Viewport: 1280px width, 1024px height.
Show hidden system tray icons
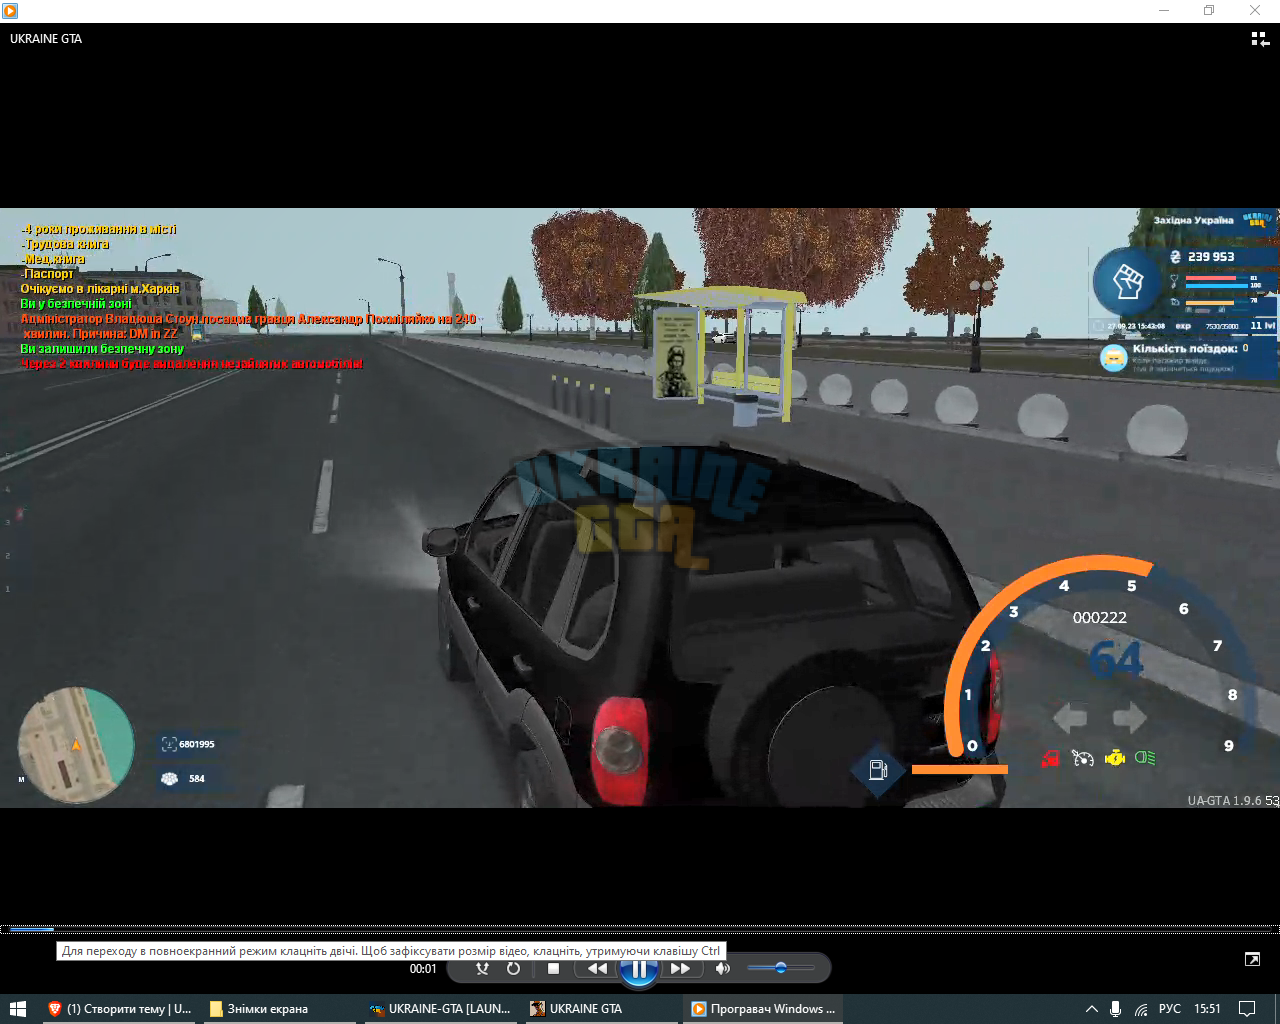tap(1091, 1009)
